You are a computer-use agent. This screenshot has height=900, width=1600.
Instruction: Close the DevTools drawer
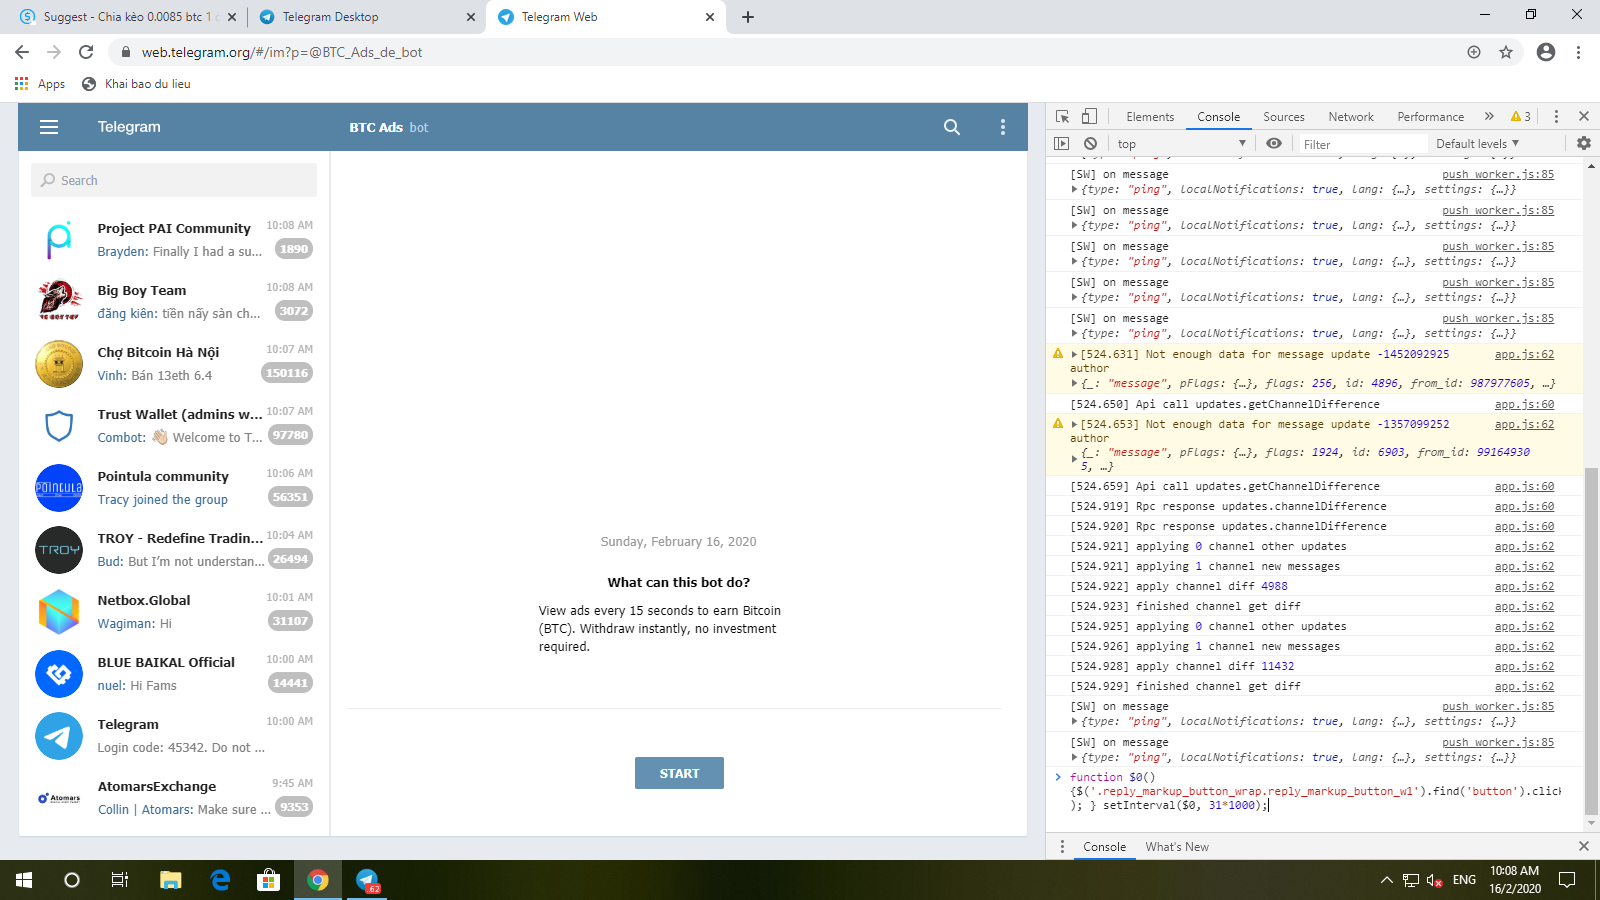coord(1584,846)
